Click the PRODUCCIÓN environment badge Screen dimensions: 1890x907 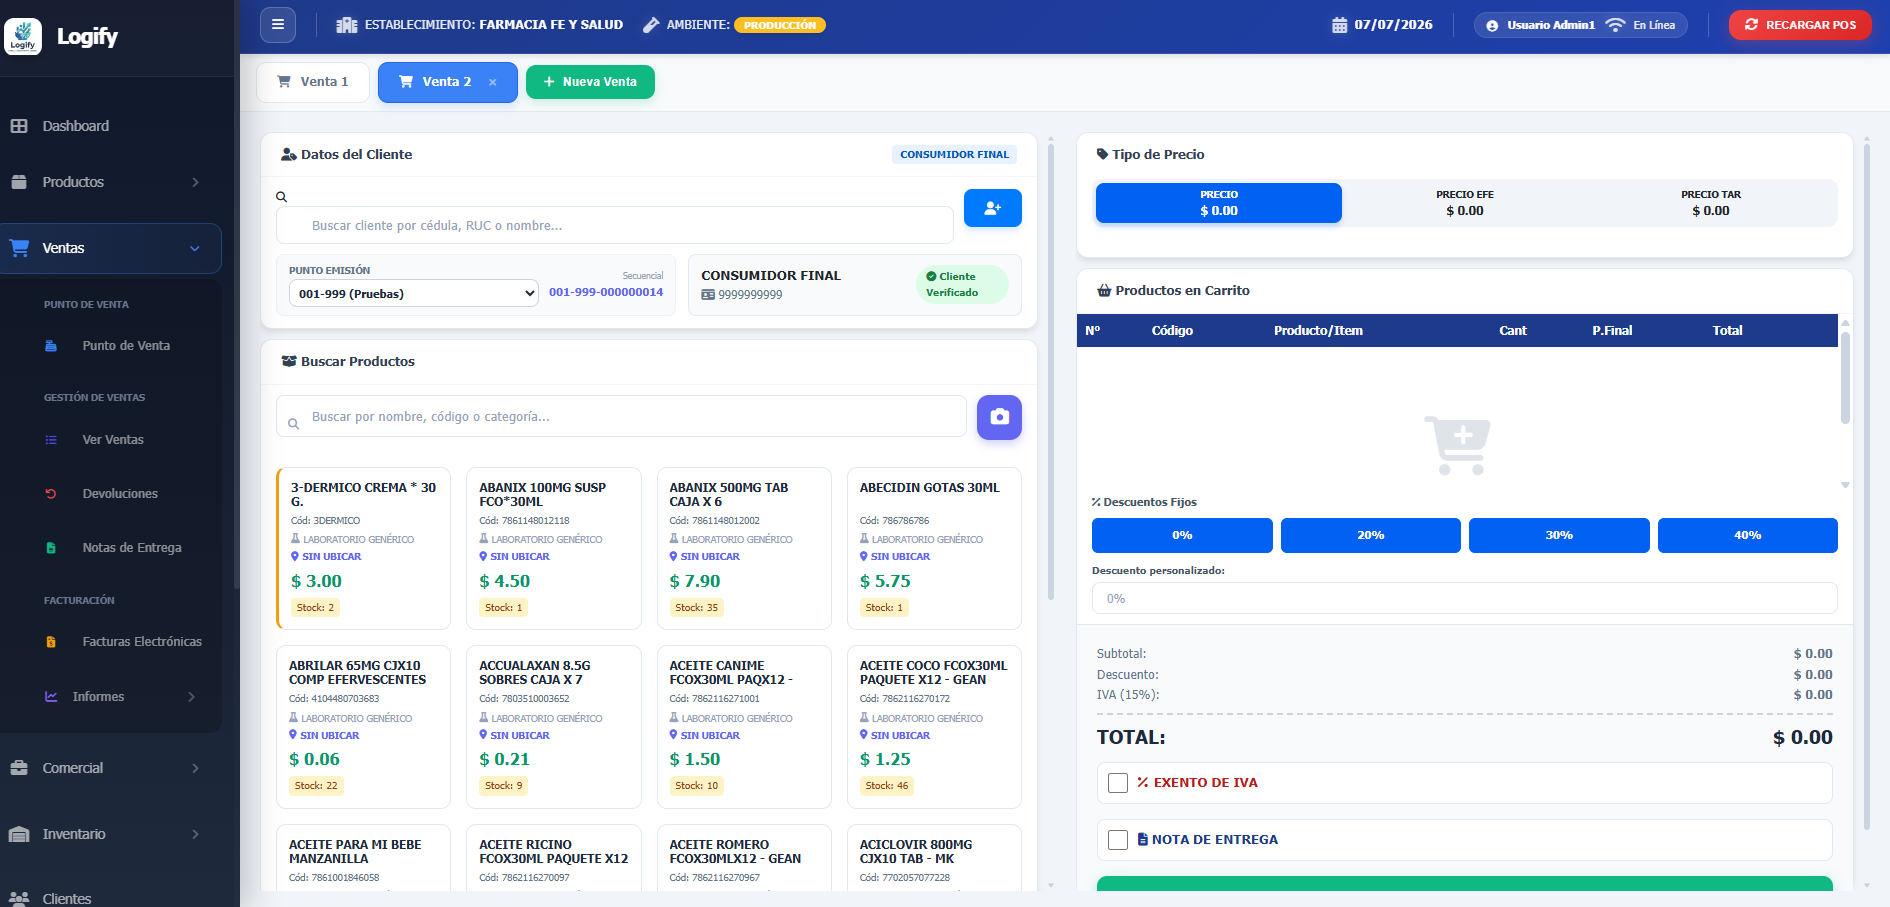point(780,25)
